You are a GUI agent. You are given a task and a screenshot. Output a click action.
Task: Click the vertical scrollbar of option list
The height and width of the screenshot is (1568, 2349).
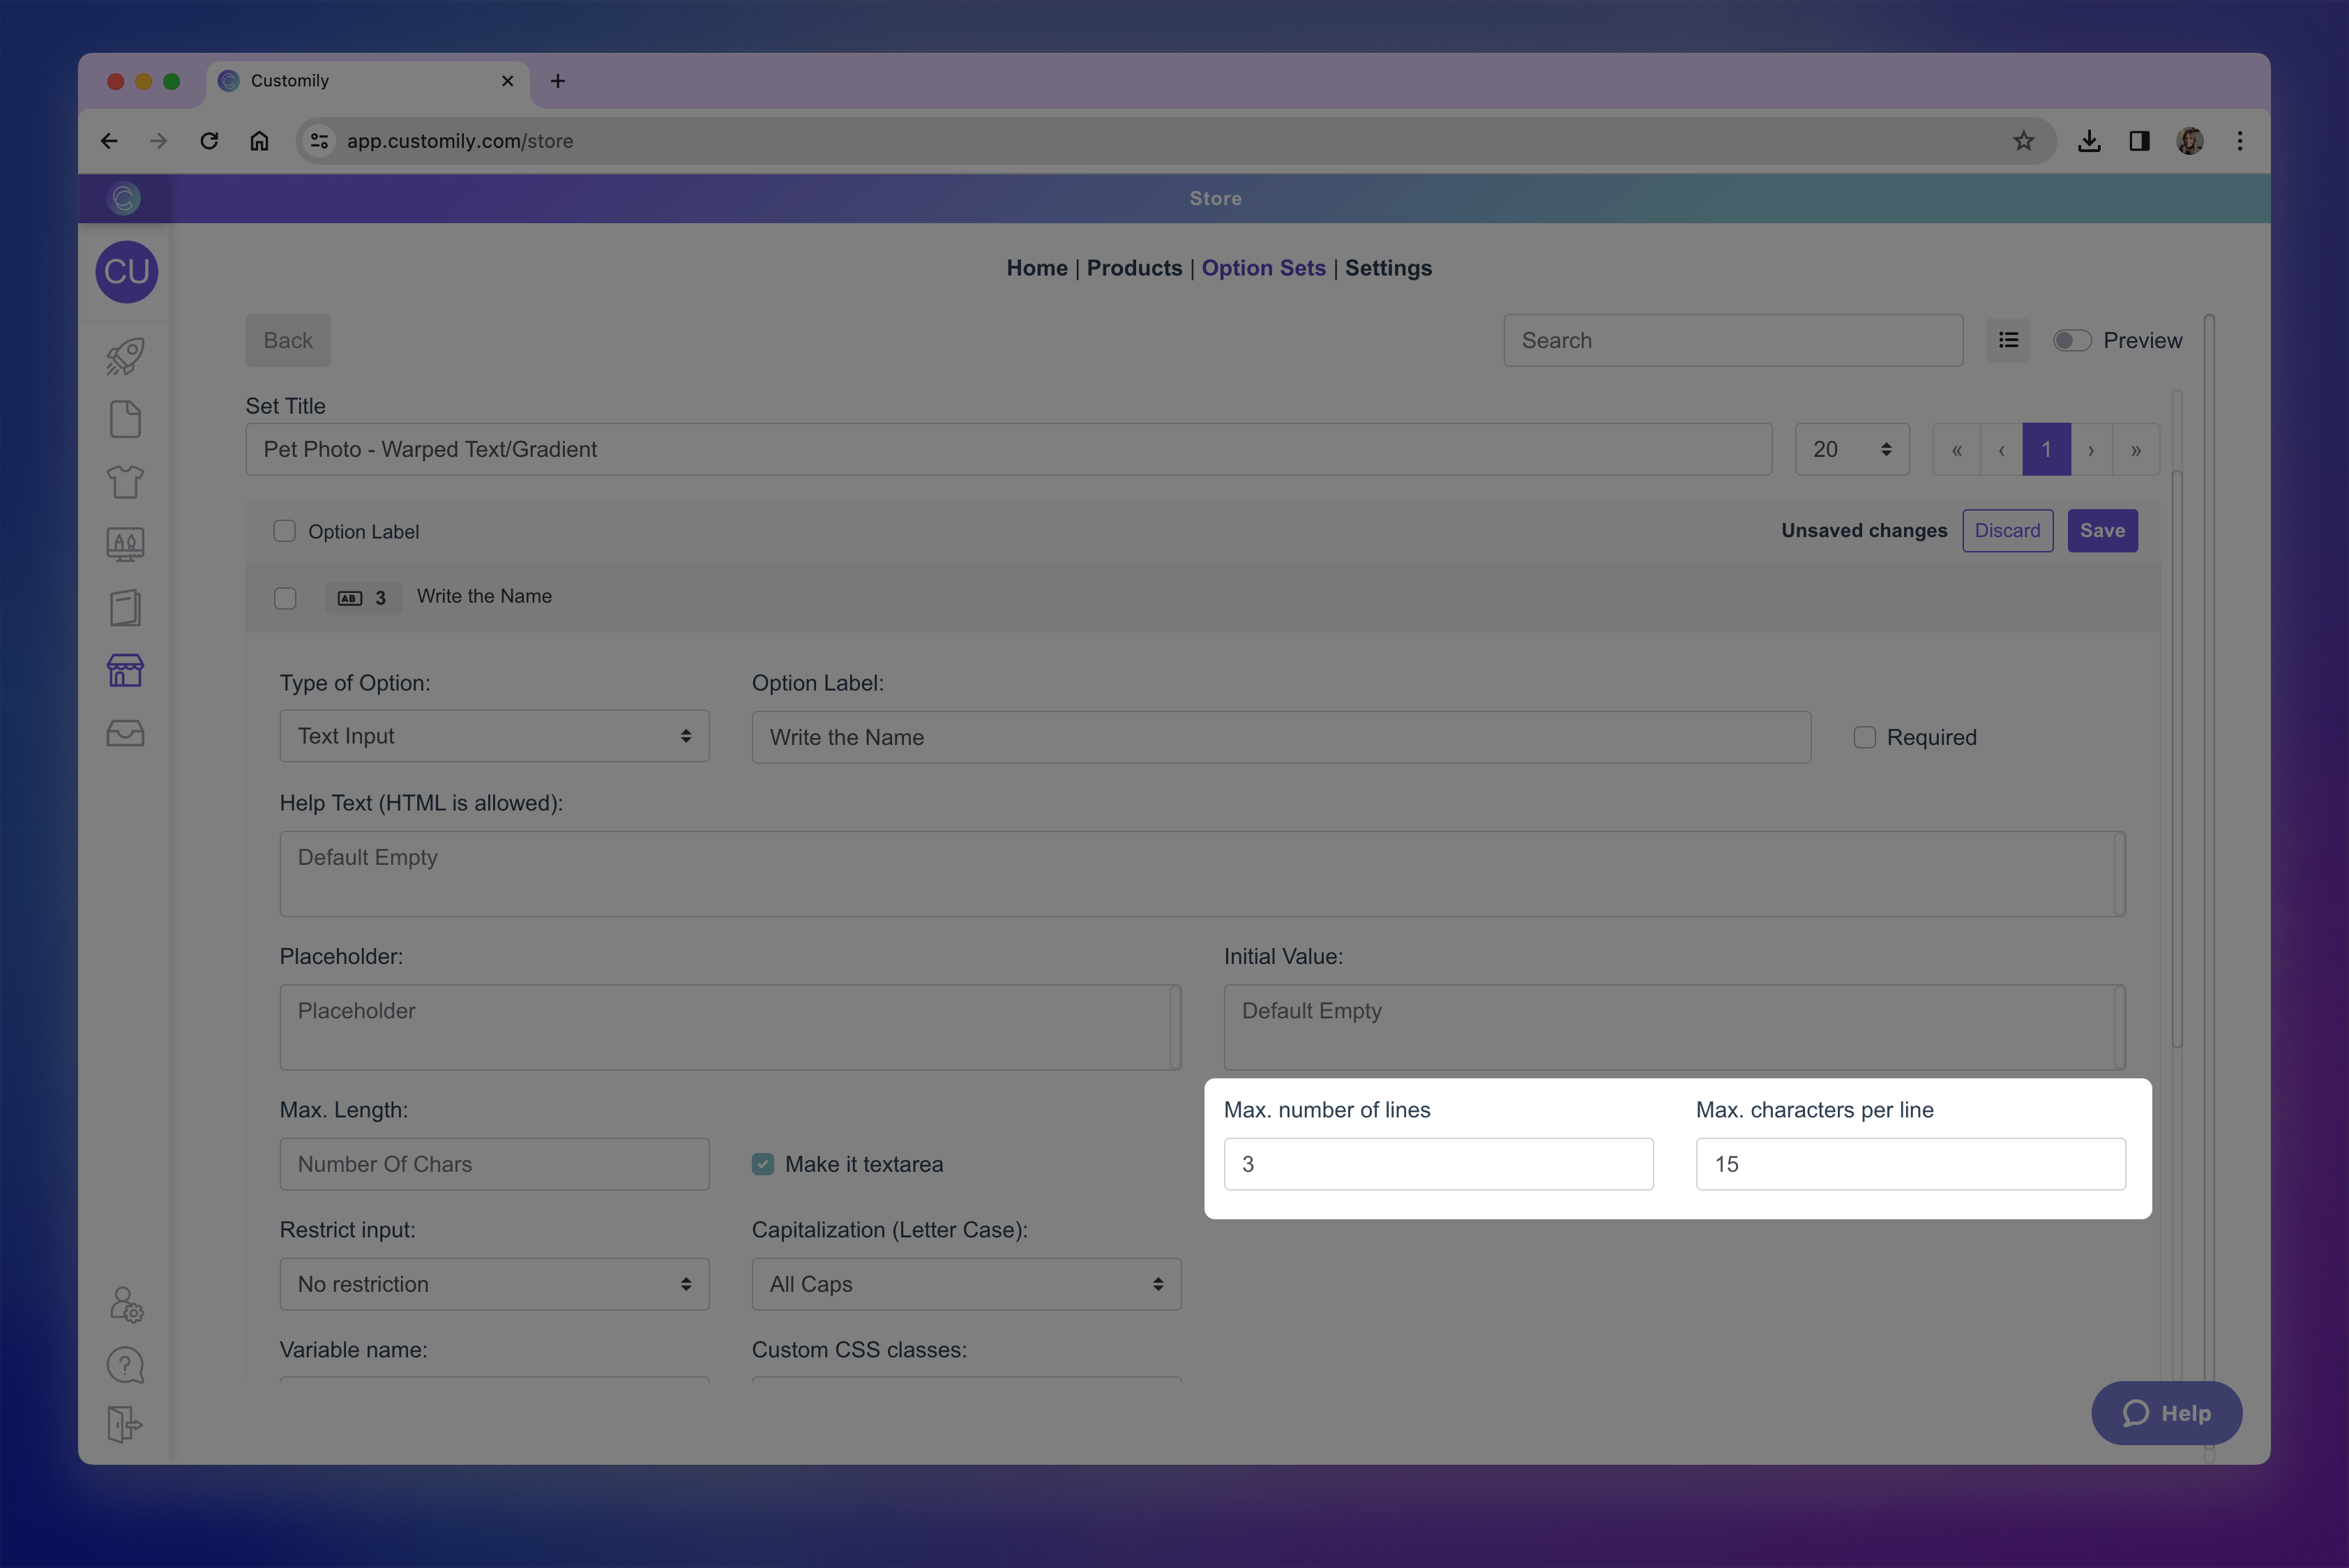tap(2177, 760)
